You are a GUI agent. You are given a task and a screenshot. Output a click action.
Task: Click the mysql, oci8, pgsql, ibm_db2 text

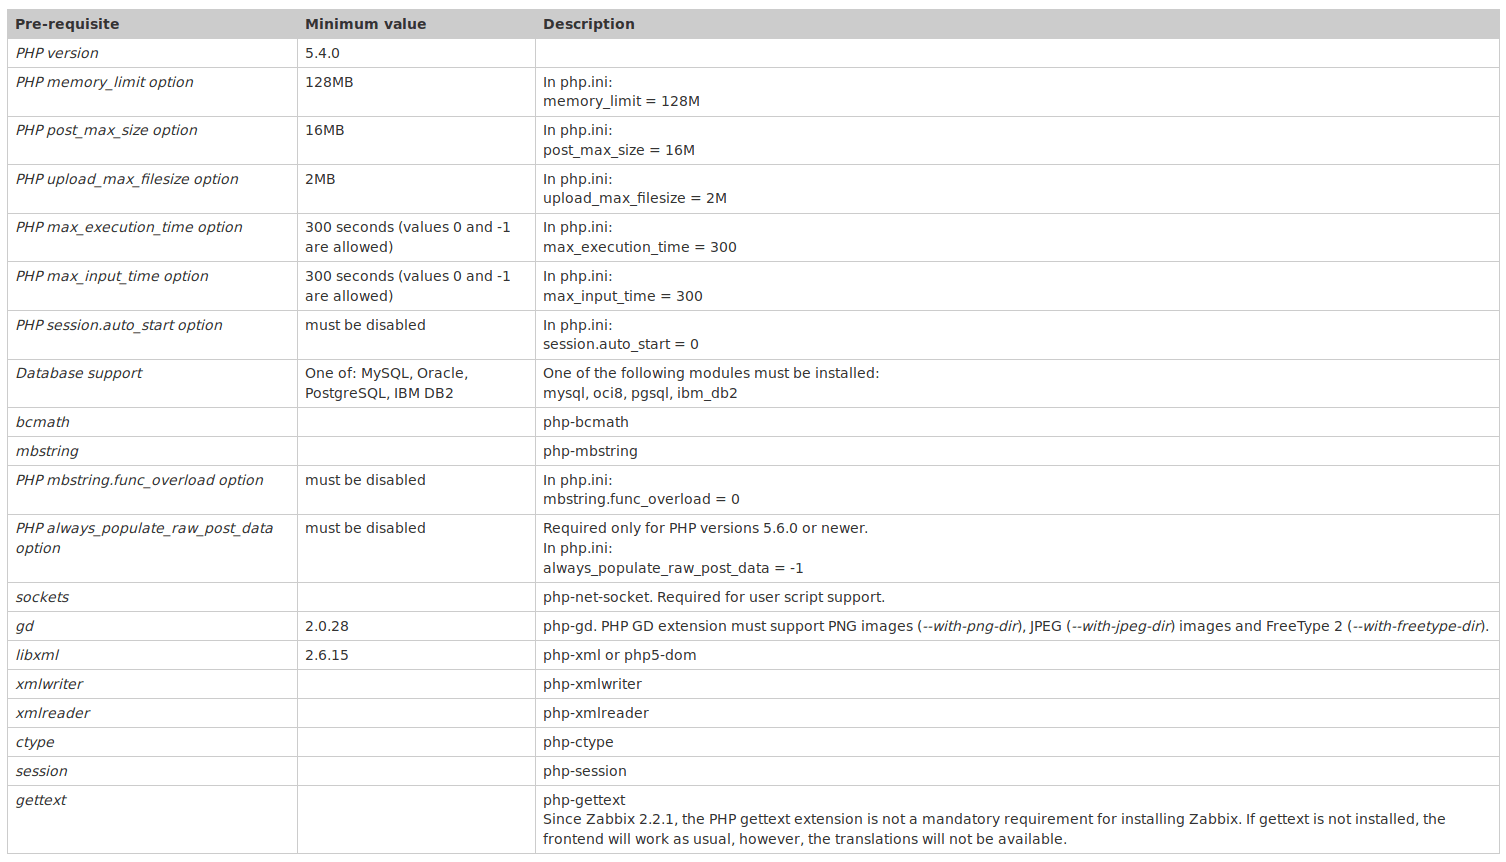[x=640, y=393]
